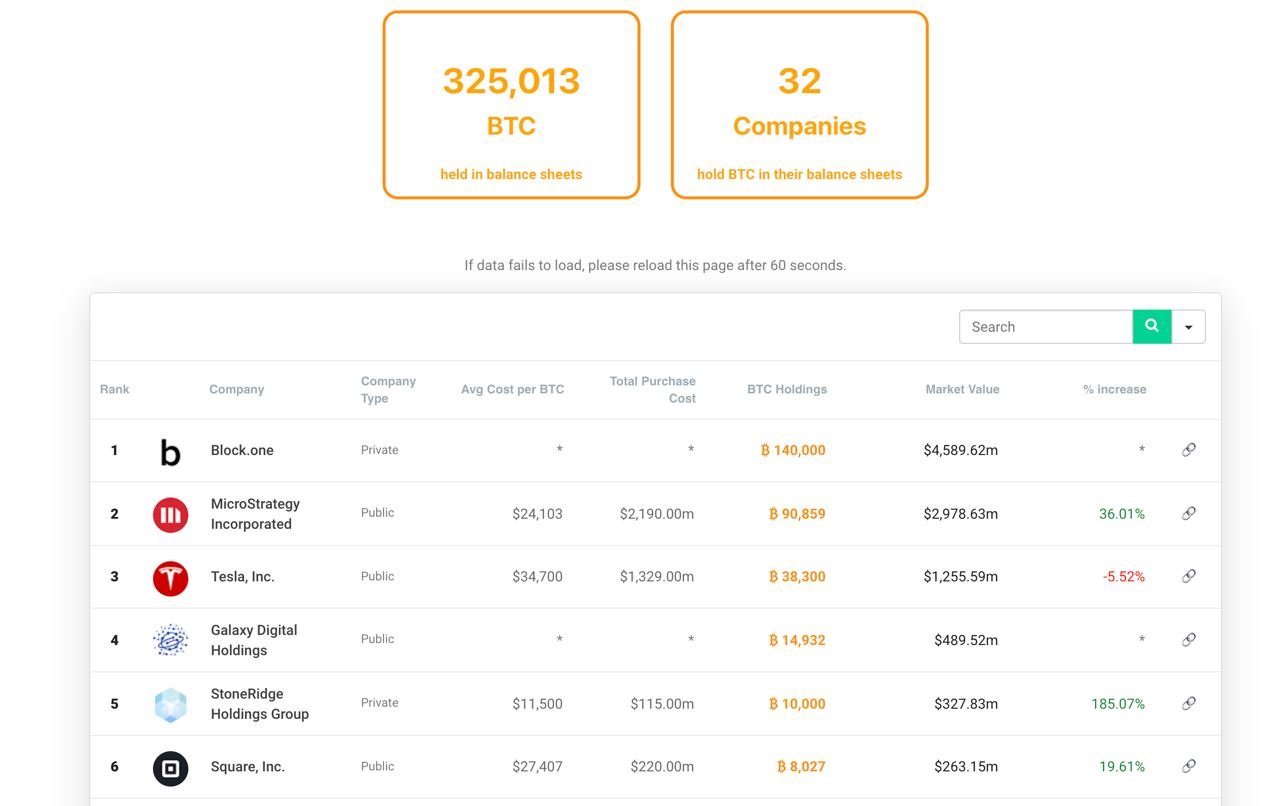Open the source link icon for StoneRidge Holdings Group
The height and width of the screenshot is (806, 1280).
coord(1189,703)
